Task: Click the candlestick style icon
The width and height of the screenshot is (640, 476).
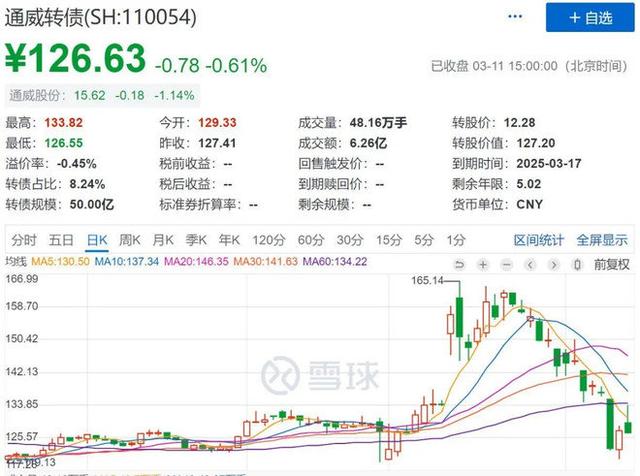Action: pos(577,265)
